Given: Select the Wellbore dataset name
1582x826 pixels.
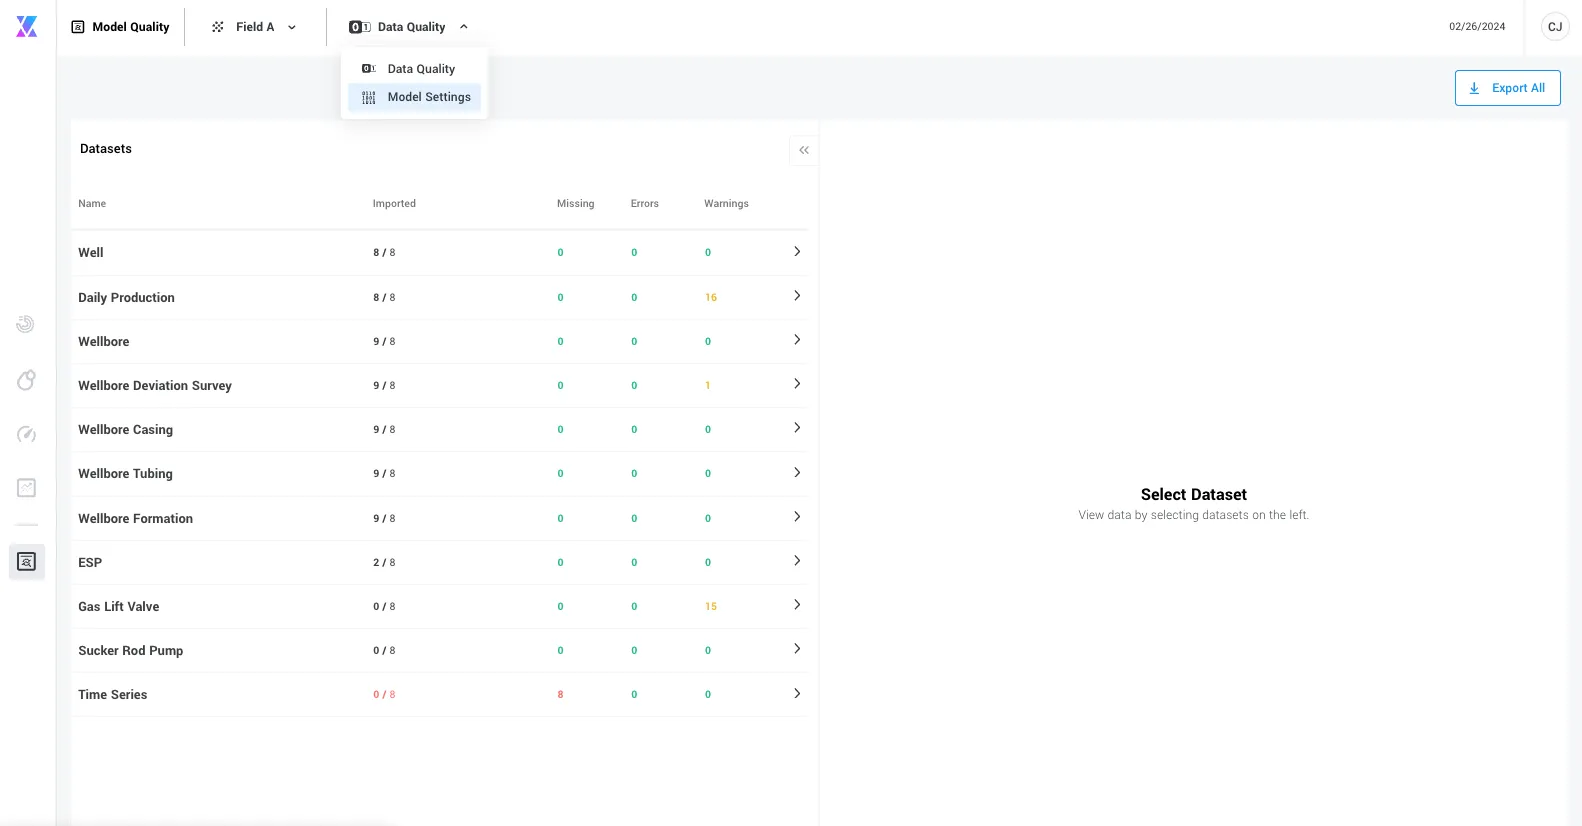Looking at the screenshot, I should pyautogui.click(x=104, y=342).
